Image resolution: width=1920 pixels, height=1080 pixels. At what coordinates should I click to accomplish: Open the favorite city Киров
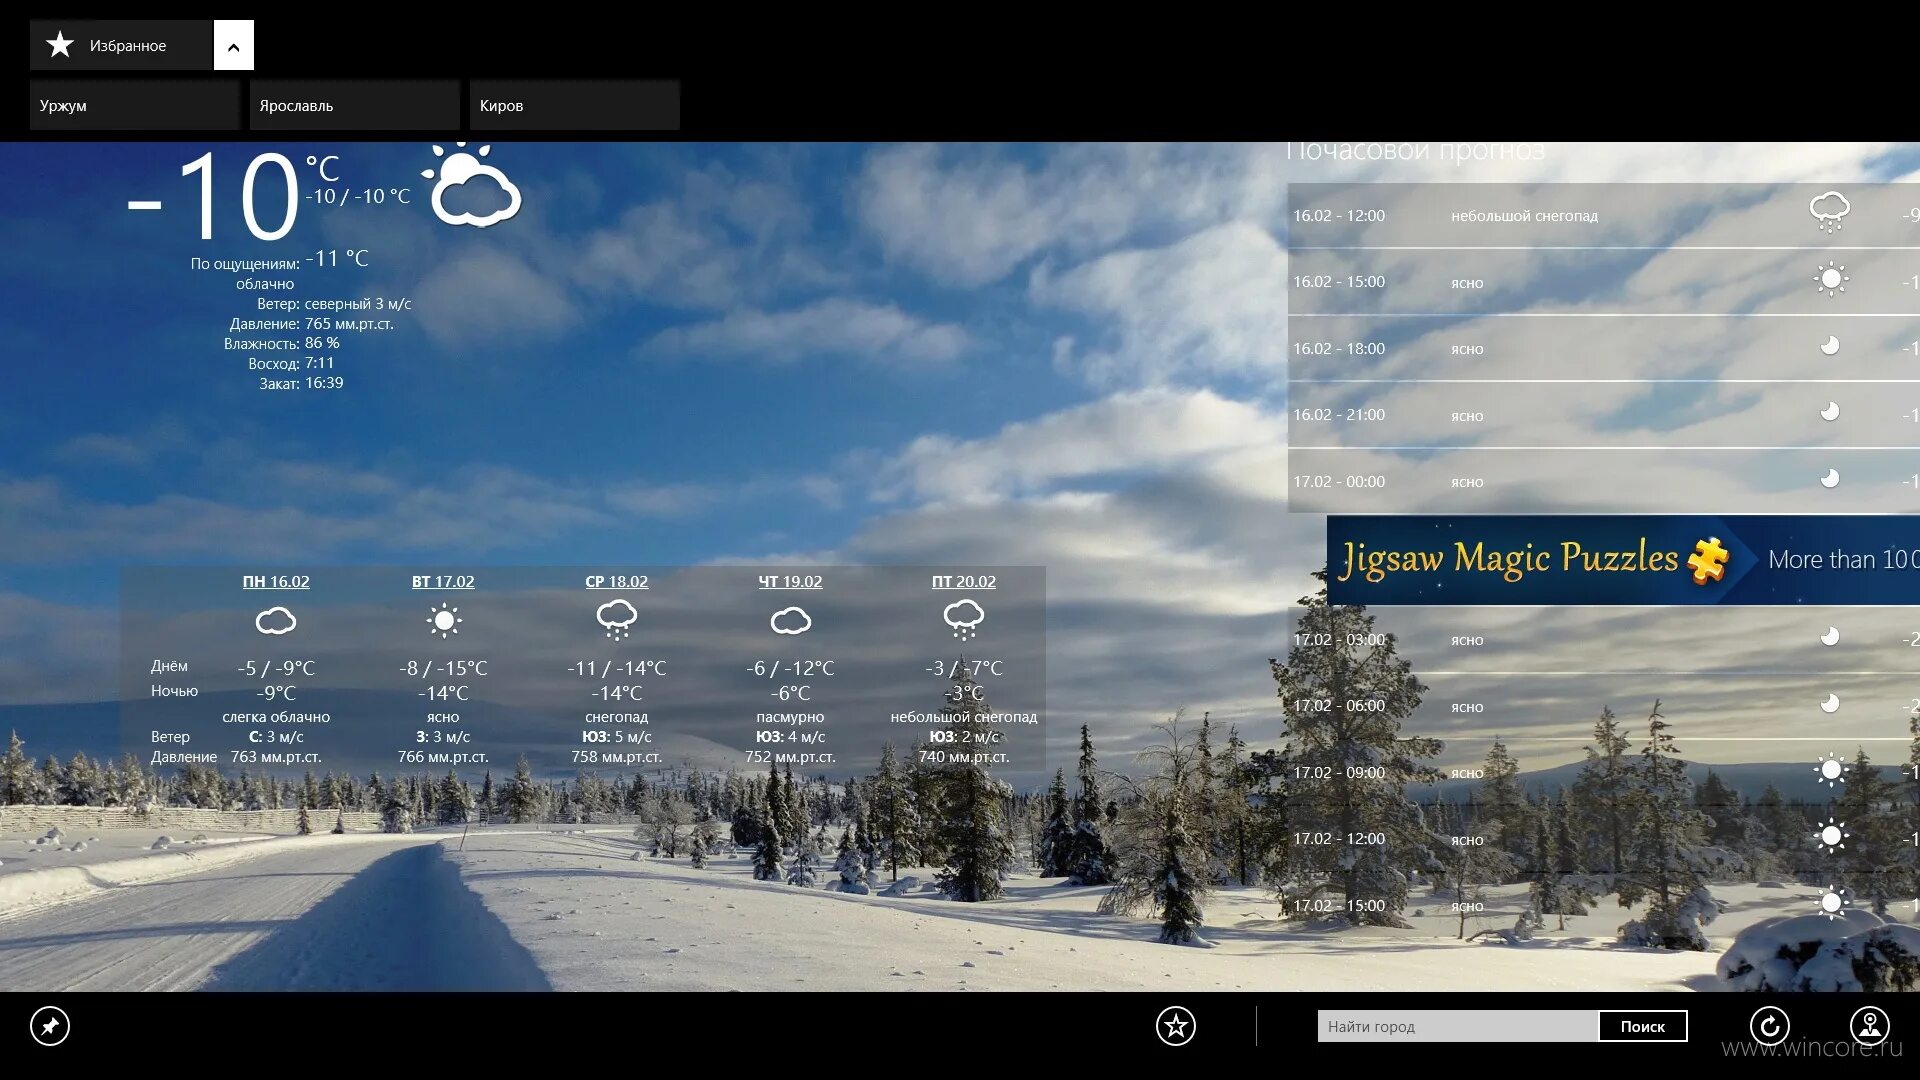coord(574,106)
